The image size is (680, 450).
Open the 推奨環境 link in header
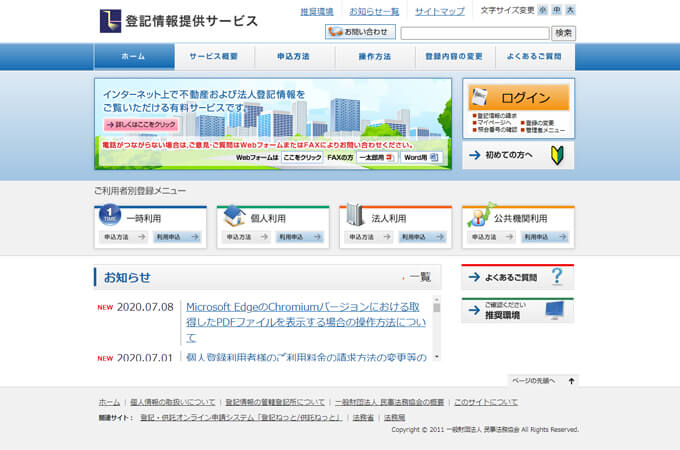pyautogui.click(x=317, y=12)
